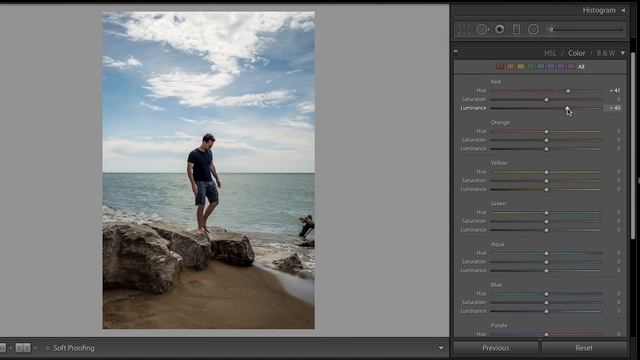Click the Aqua Luminance slider handle
The image size is (640, 360).
coord(547,271)
